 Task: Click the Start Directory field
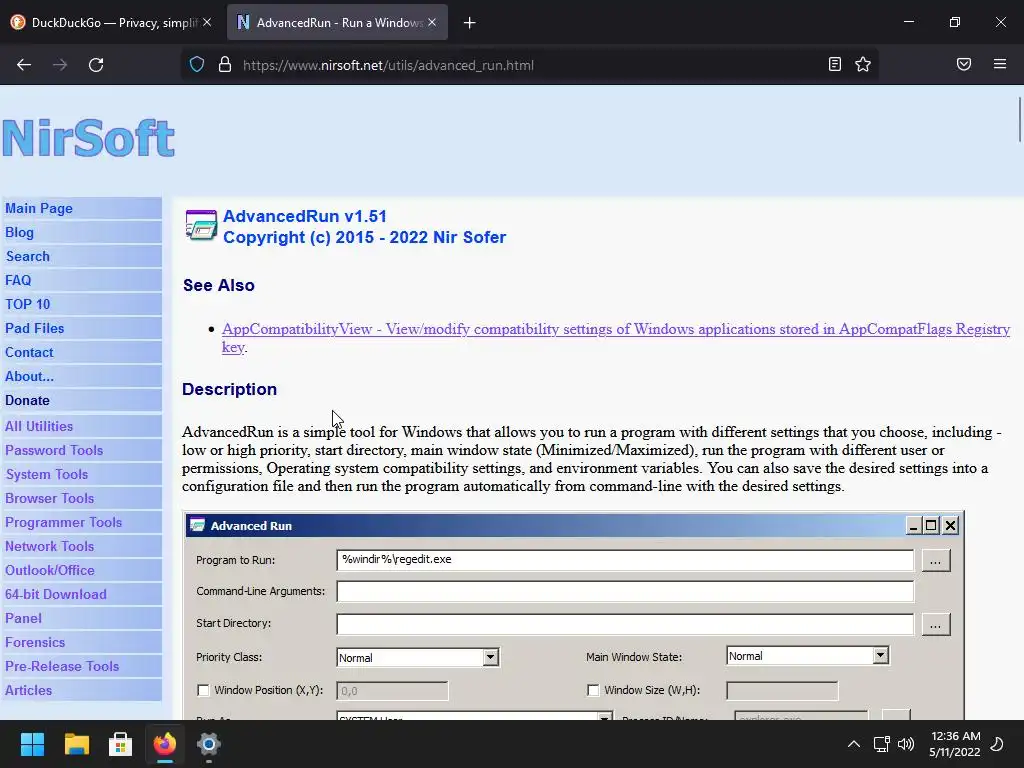(625, 624)
